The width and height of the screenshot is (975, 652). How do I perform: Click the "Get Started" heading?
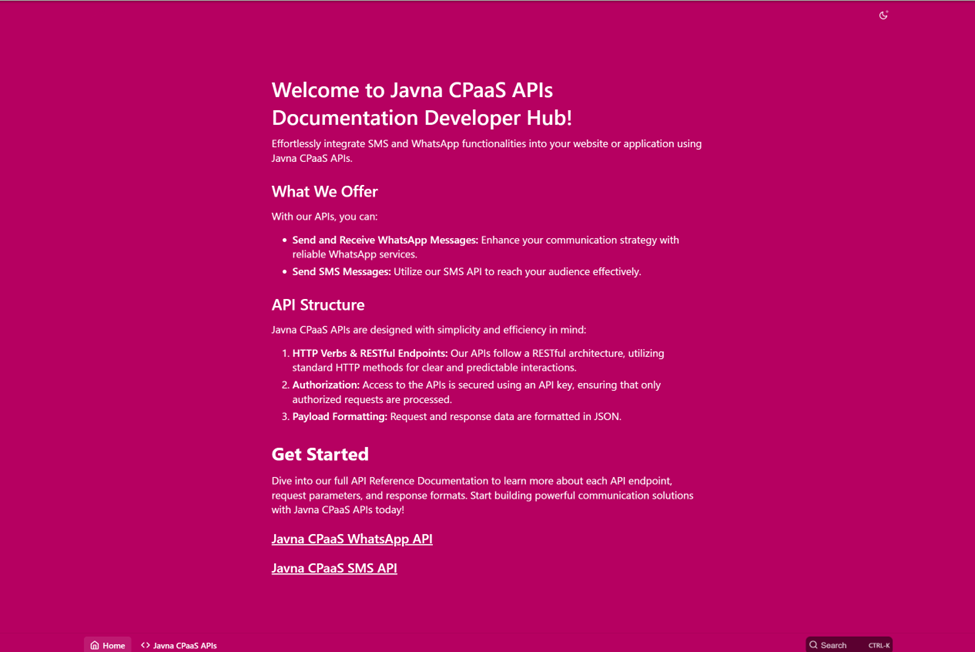tap(320, 454)
